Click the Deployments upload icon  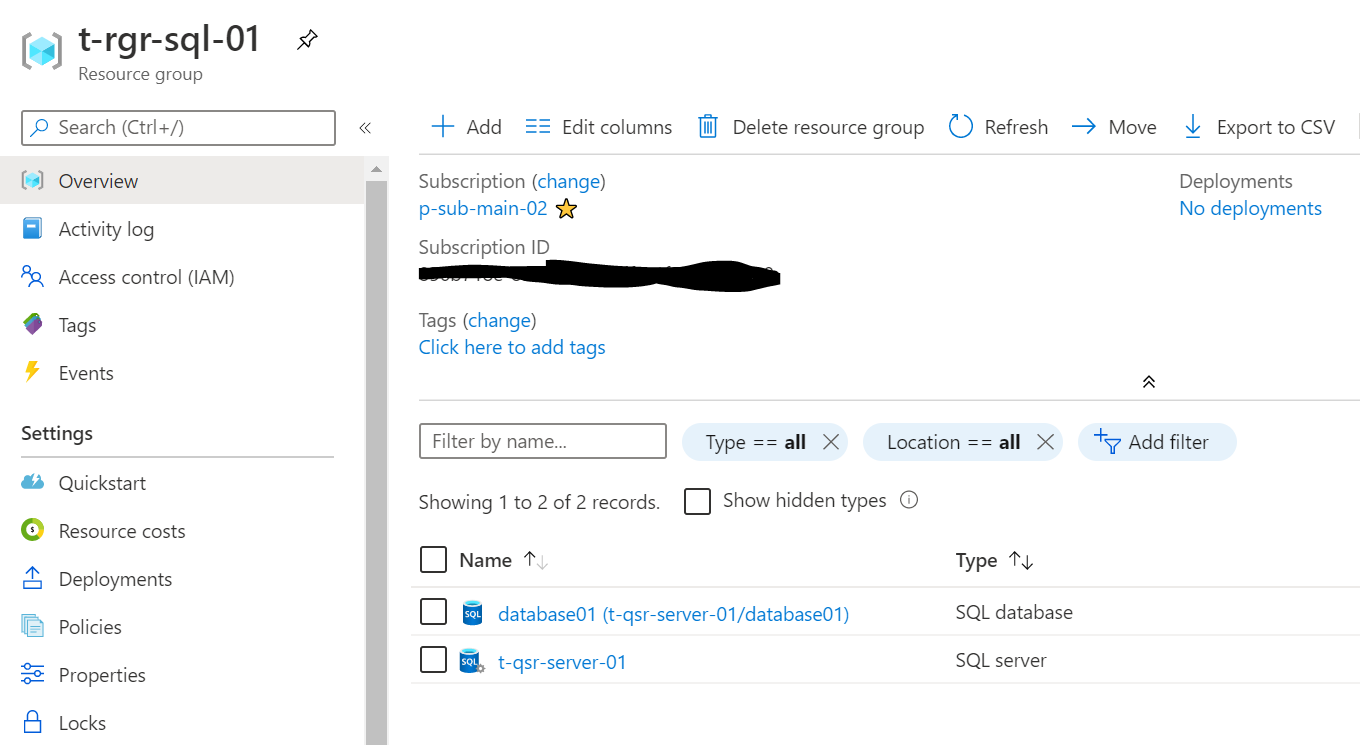click(x=33, y=578)
